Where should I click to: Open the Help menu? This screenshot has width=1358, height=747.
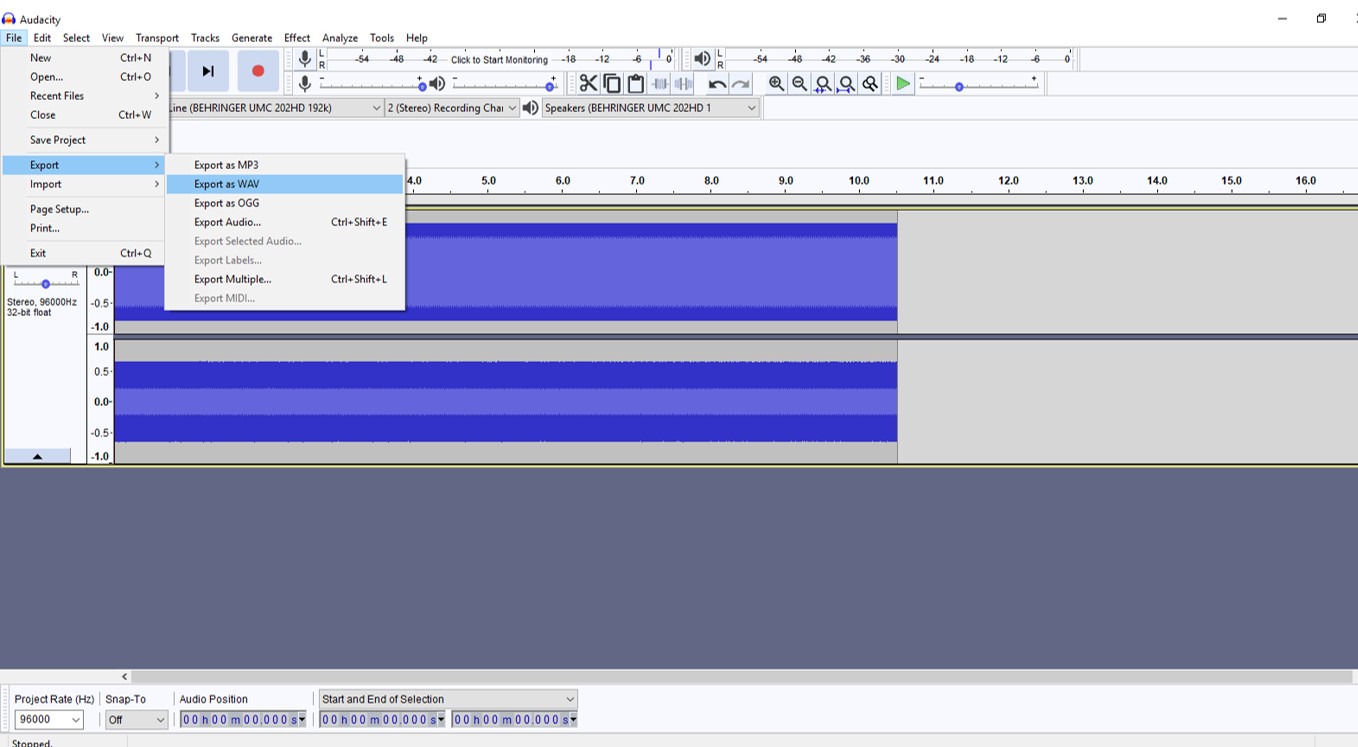pyautogui.click(x=417, y=38)
